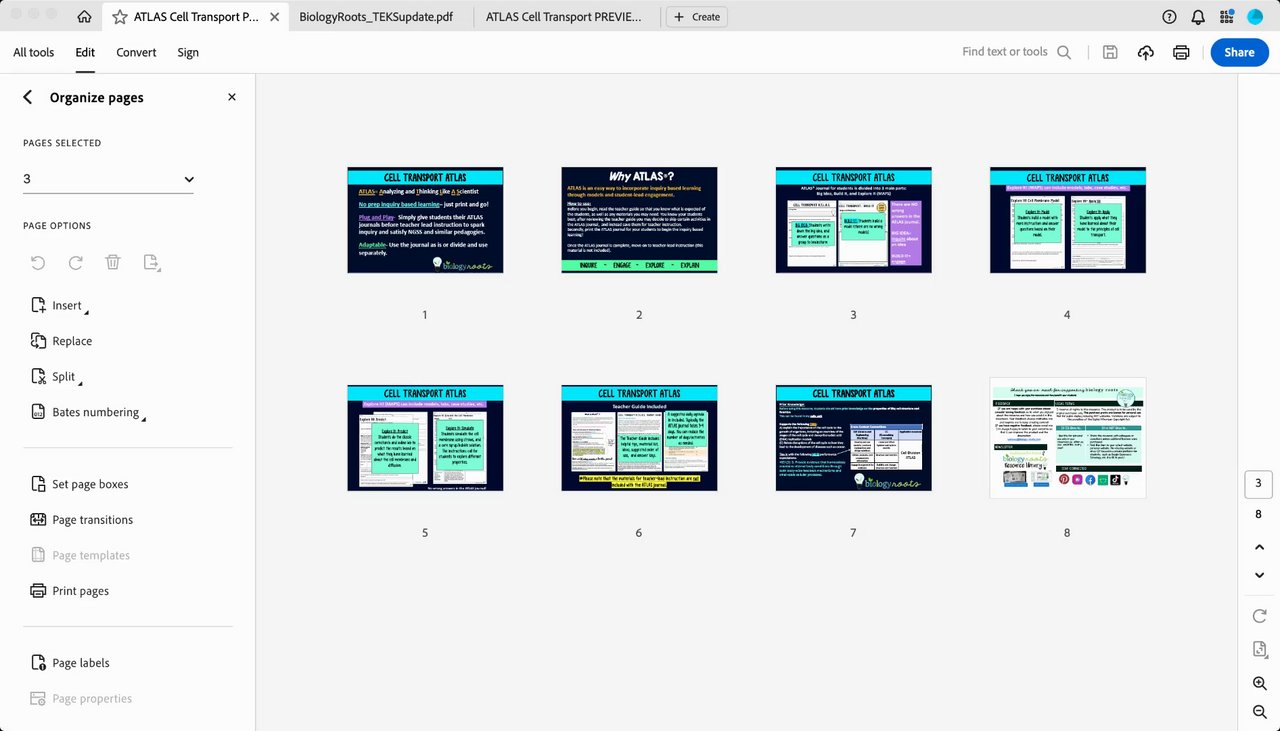Viewport: 1280px width, 731px height.
Task: Go to the Home icon
Action: tap(84, 17)
